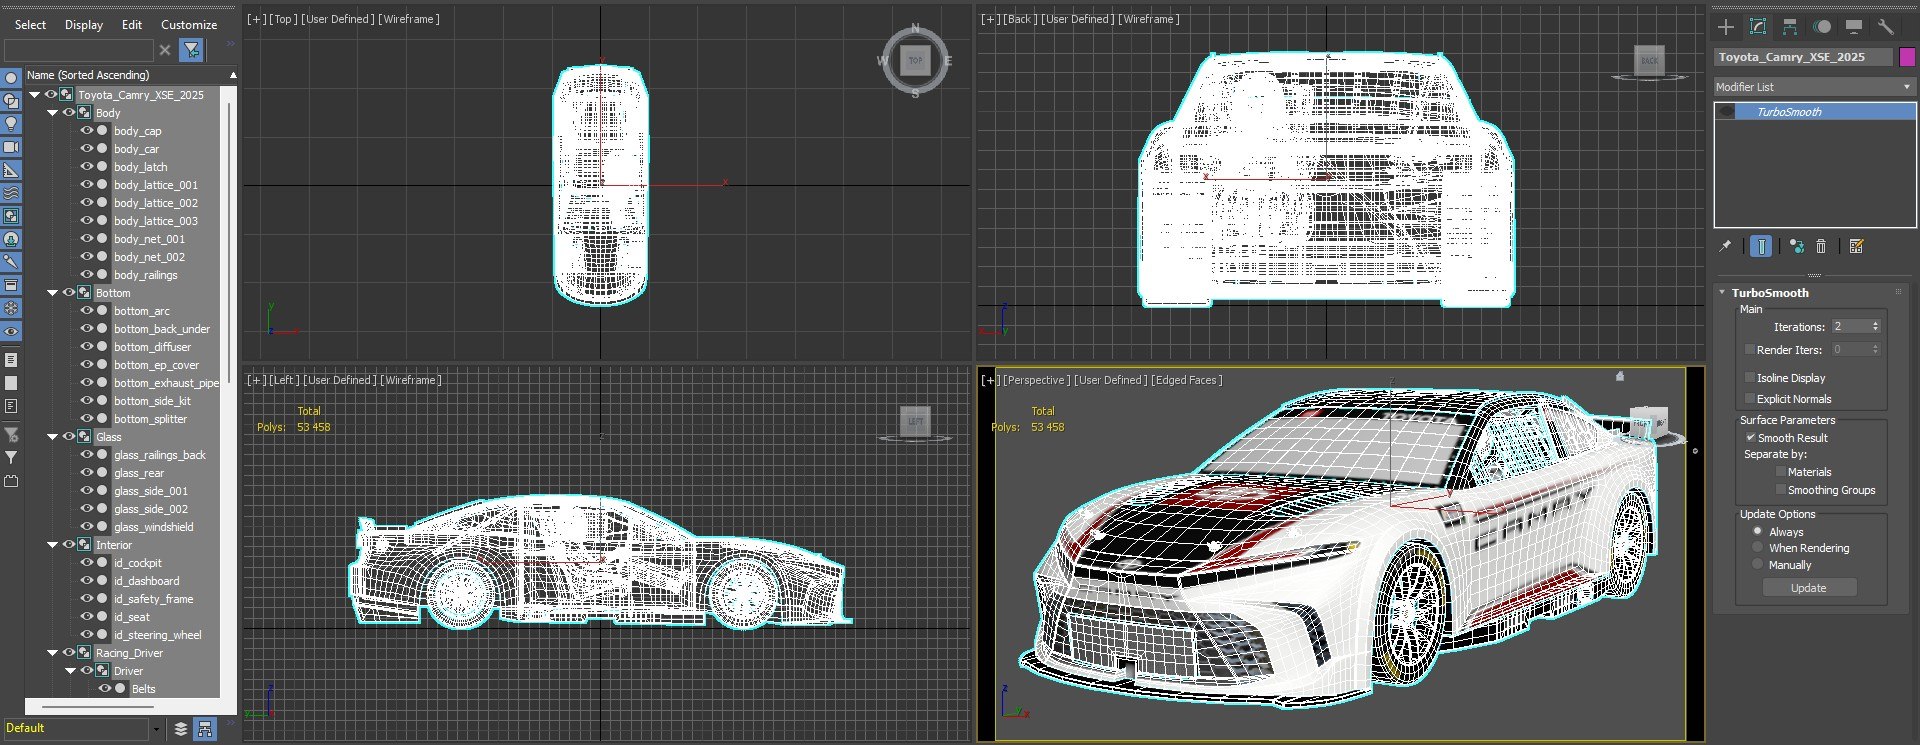This screenshot has width=1920, height=745.
Task: Toggle Show End Result button
Action: click(1761, 246)
